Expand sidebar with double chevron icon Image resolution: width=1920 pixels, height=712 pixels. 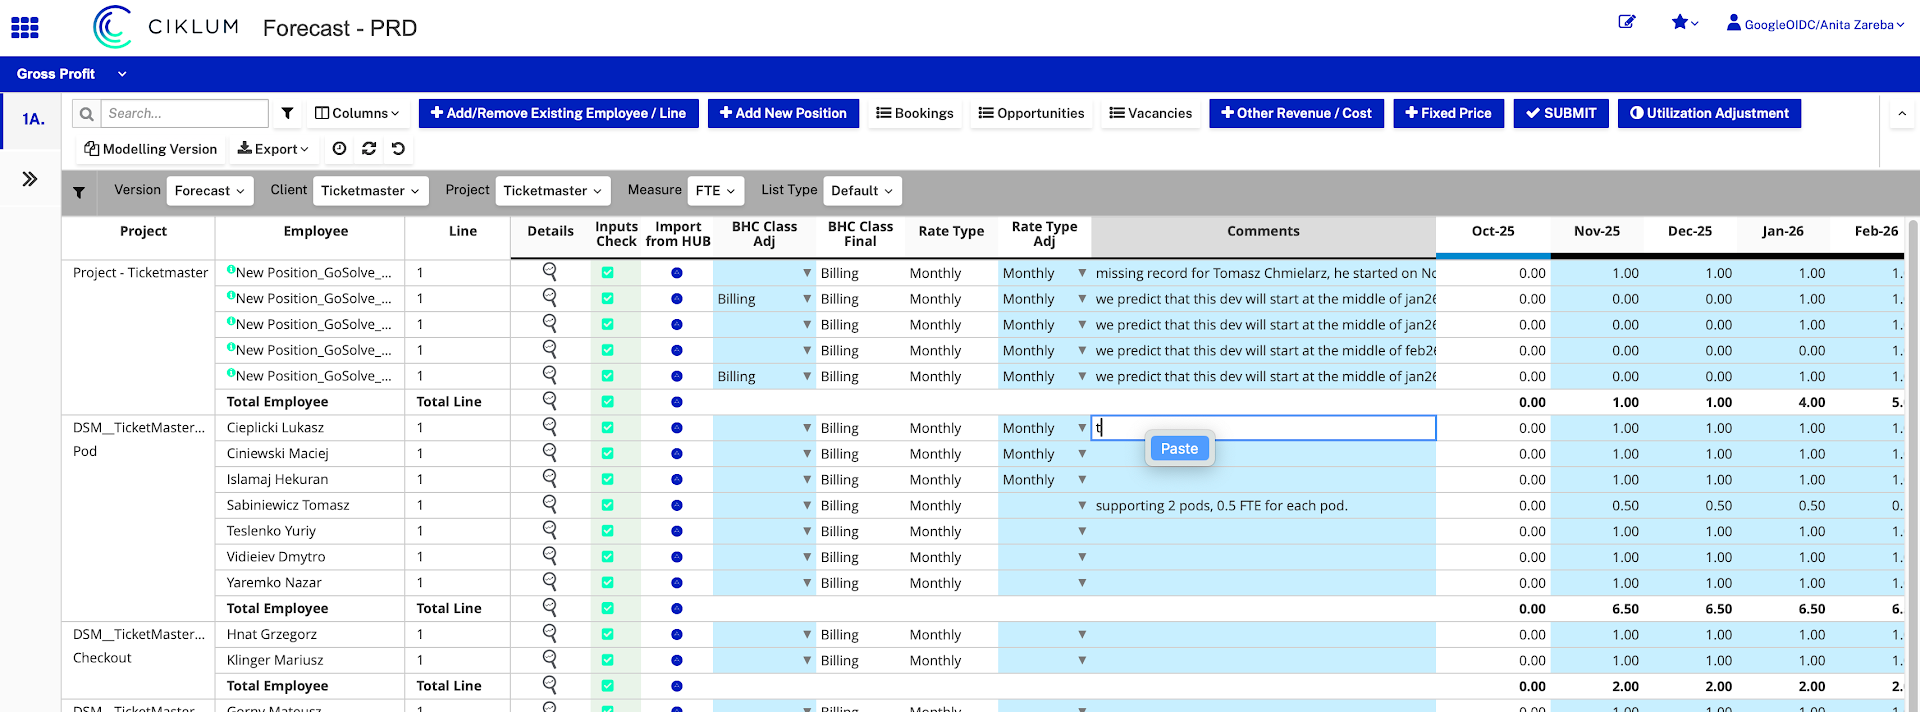point(30,179)
